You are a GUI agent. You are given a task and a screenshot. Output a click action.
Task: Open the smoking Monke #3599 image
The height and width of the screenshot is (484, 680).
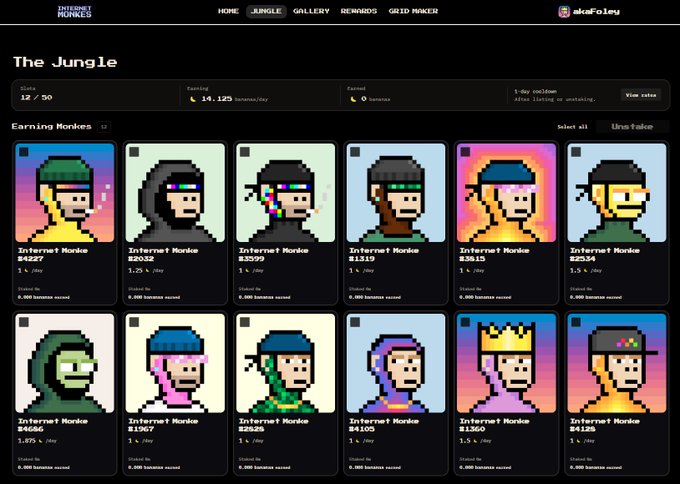pyautogui.click(x=285, y=193)
